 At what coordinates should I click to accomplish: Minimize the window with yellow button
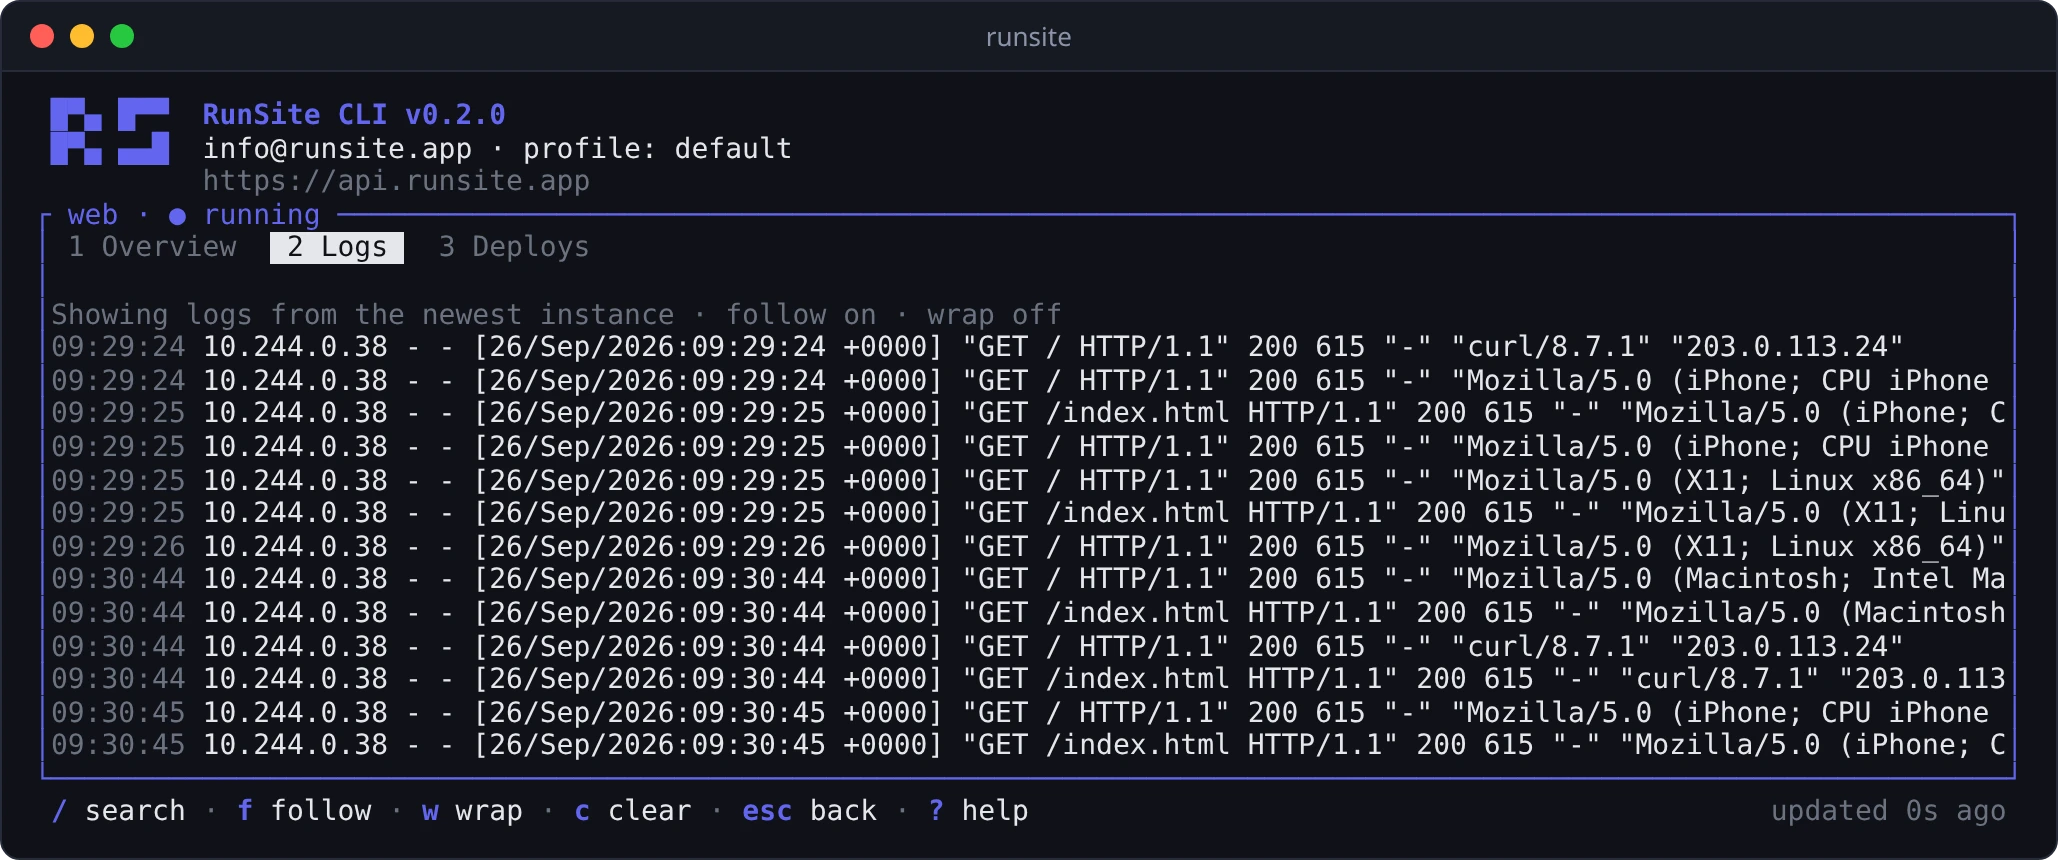(82, 36)
